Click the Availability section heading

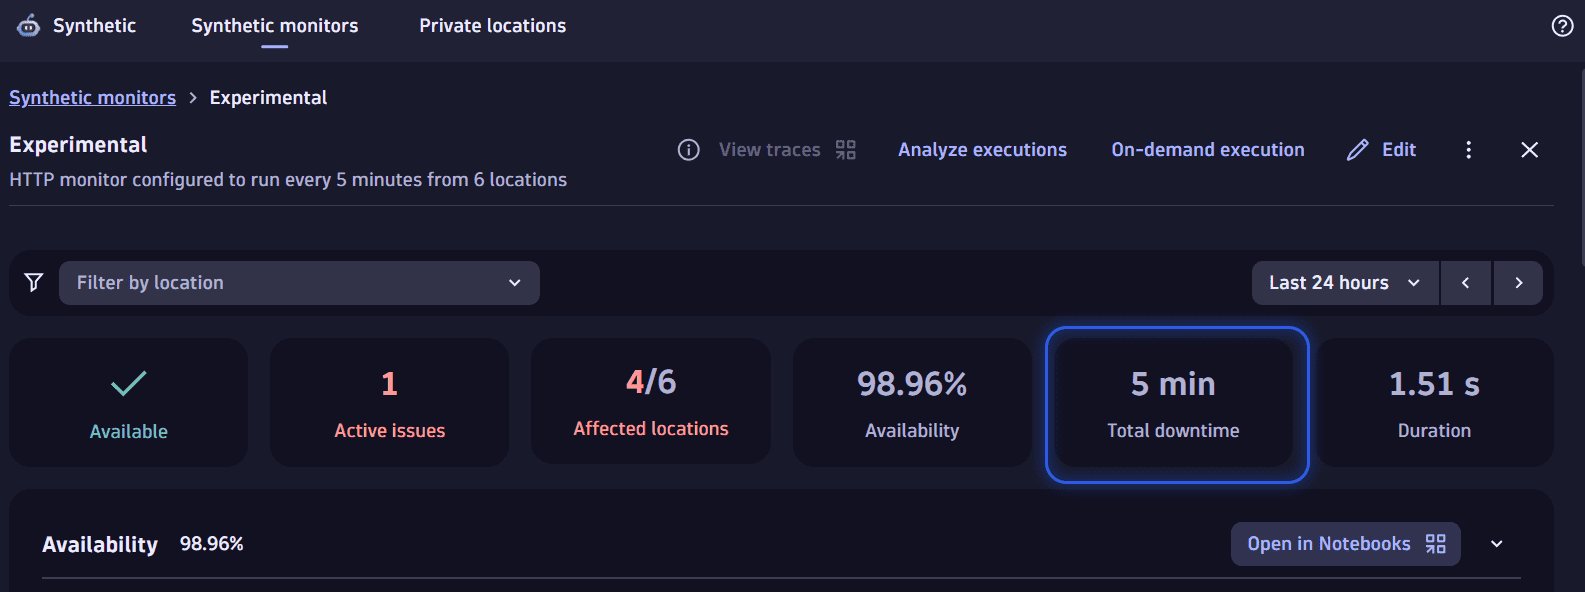tap(100, 545)
